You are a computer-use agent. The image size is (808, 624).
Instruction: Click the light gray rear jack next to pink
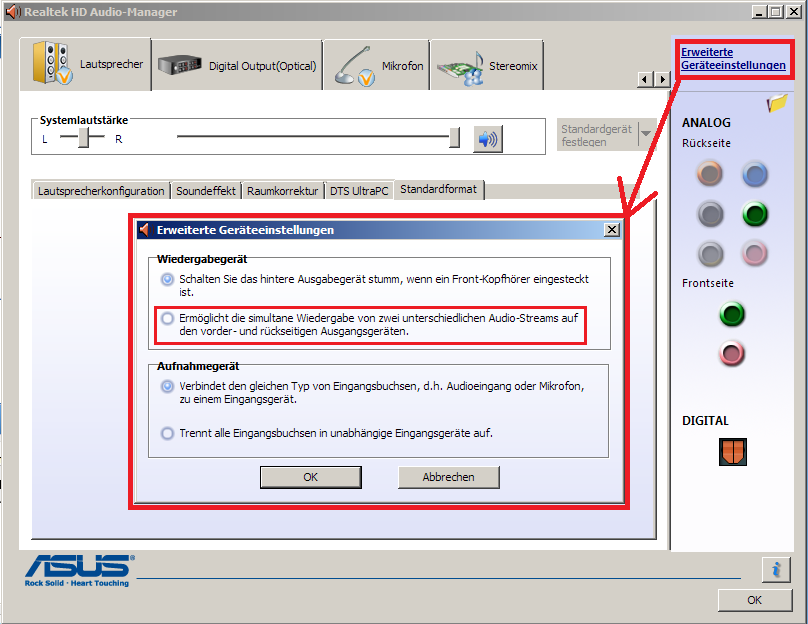click(x=711, y=254)
